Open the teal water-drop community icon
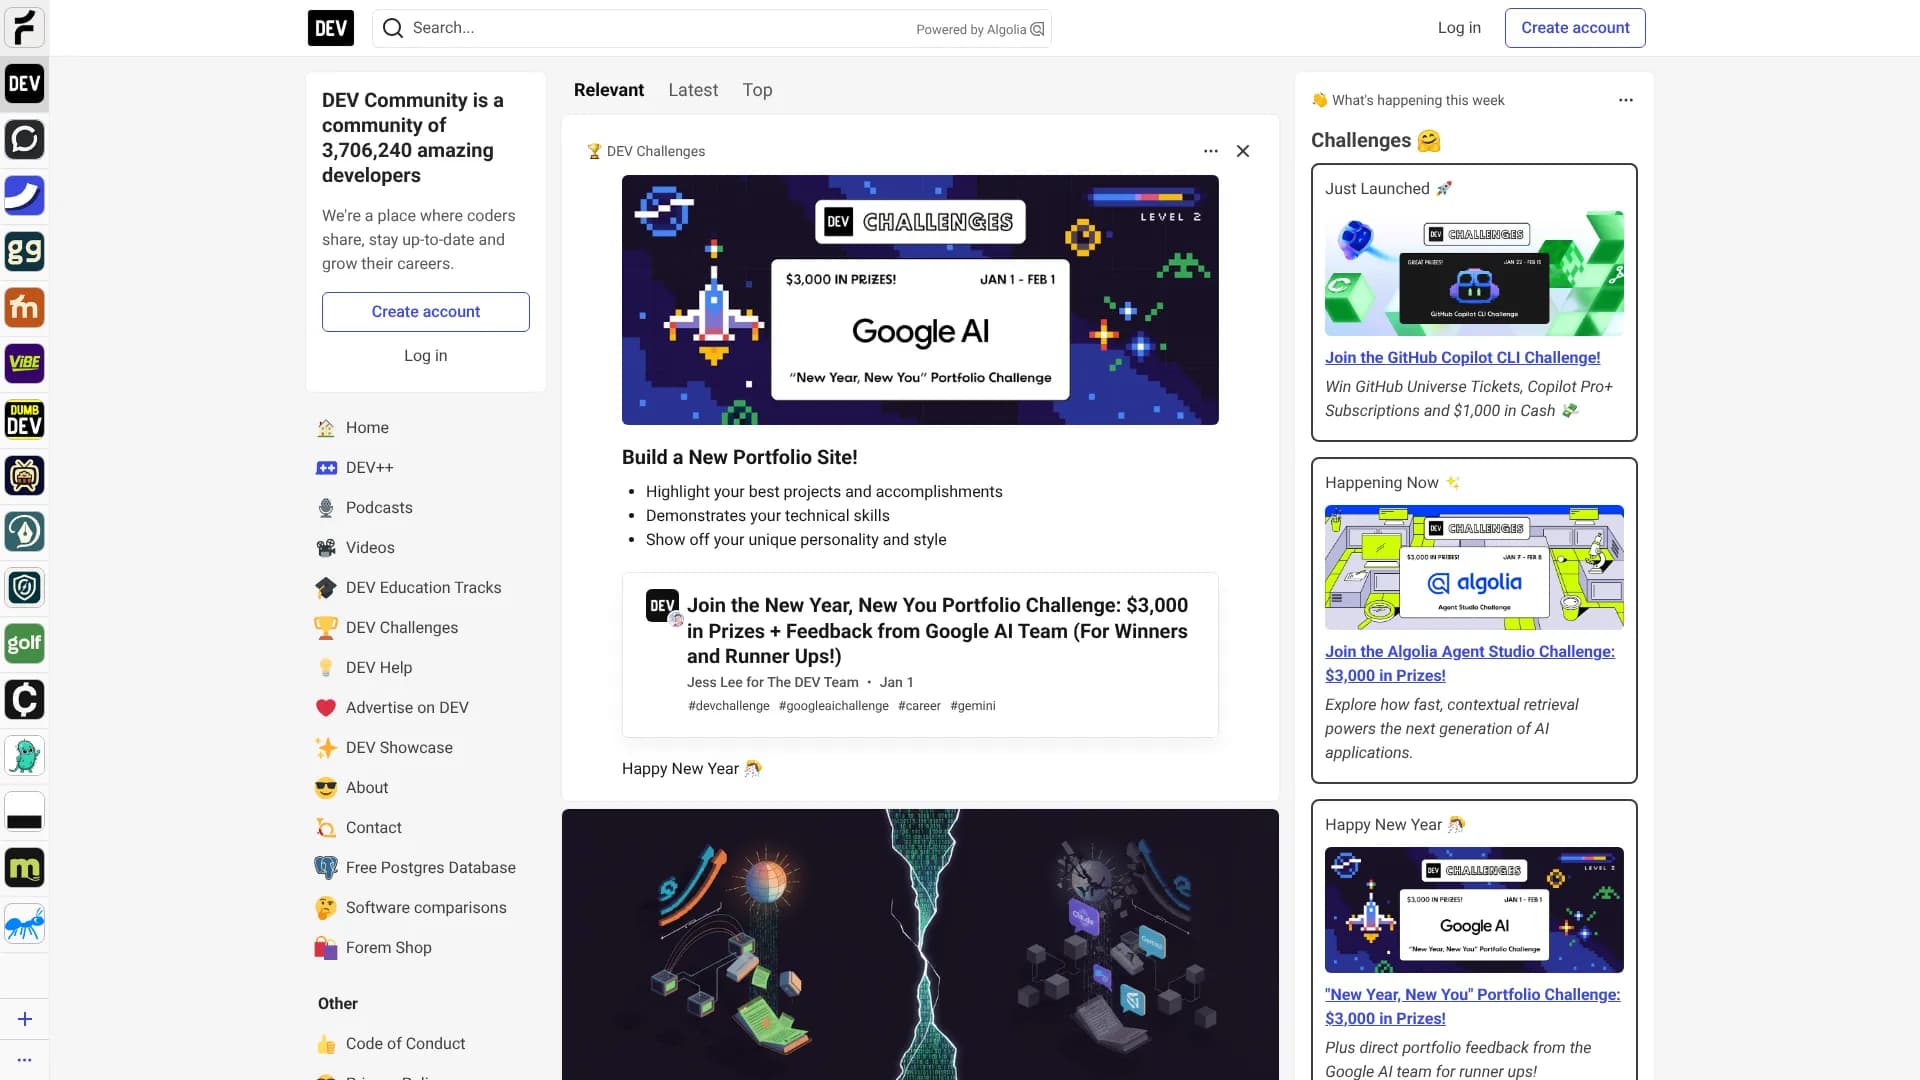 point(24,532)
